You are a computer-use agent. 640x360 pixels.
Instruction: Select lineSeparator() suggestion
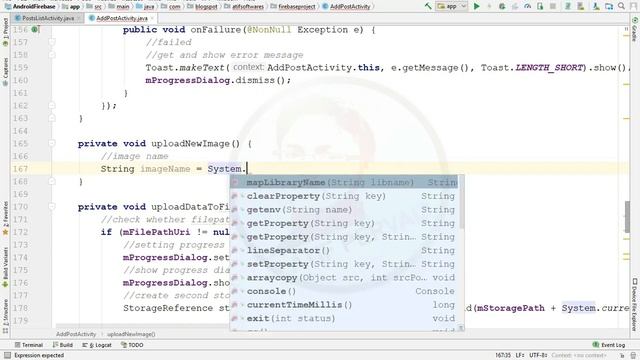(x=344, y=251)
